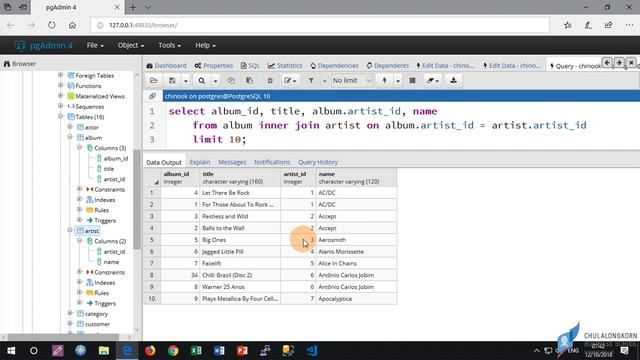The width and height of the screenshot is (640, 360).
Task: Expand the Functions tree node
Action: tap(60, 85)
